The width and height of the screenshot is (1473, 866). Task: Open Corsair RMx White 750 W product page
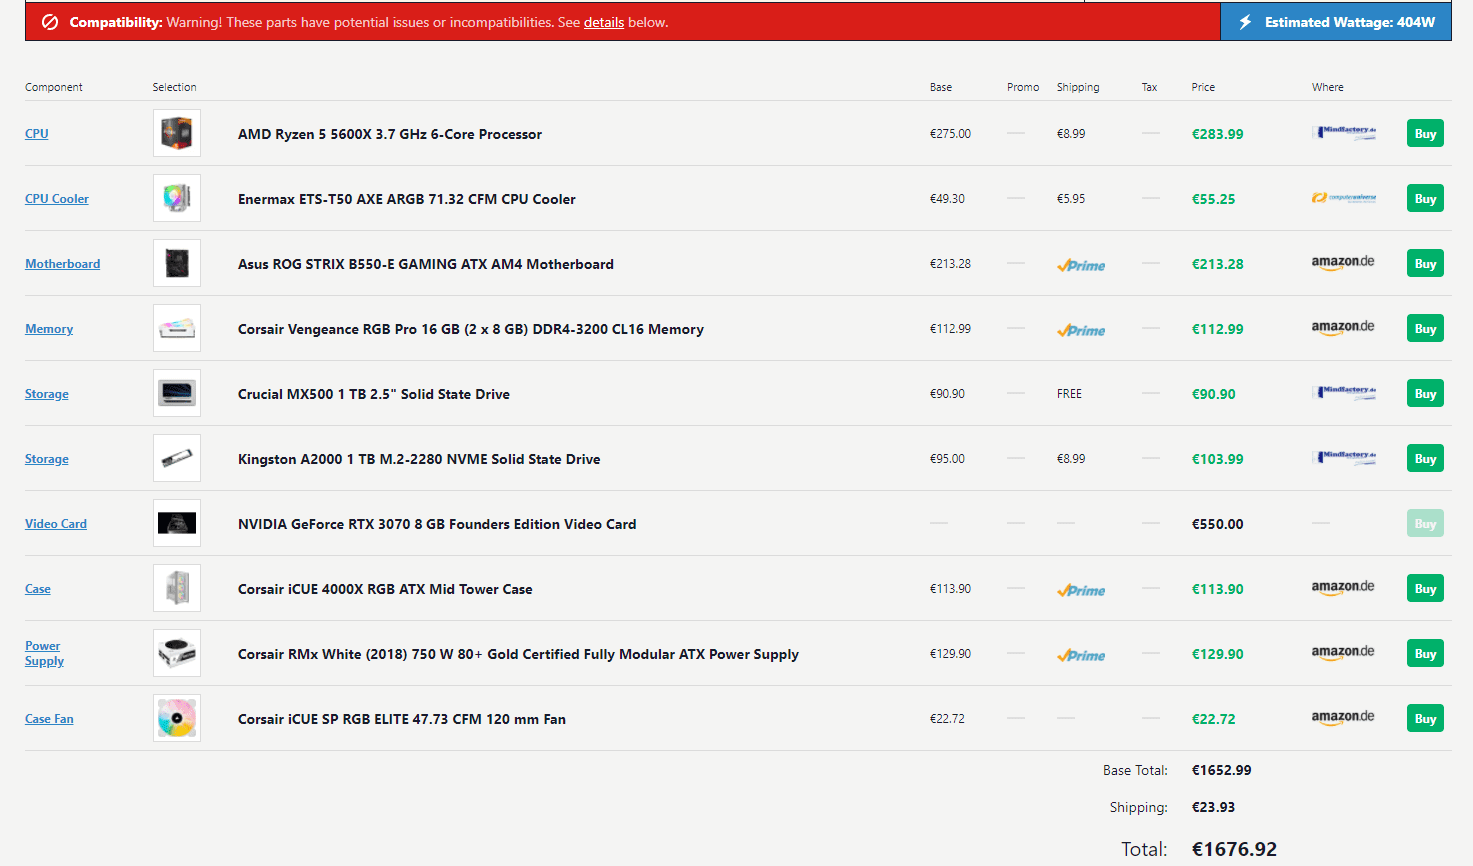point(518,654)
